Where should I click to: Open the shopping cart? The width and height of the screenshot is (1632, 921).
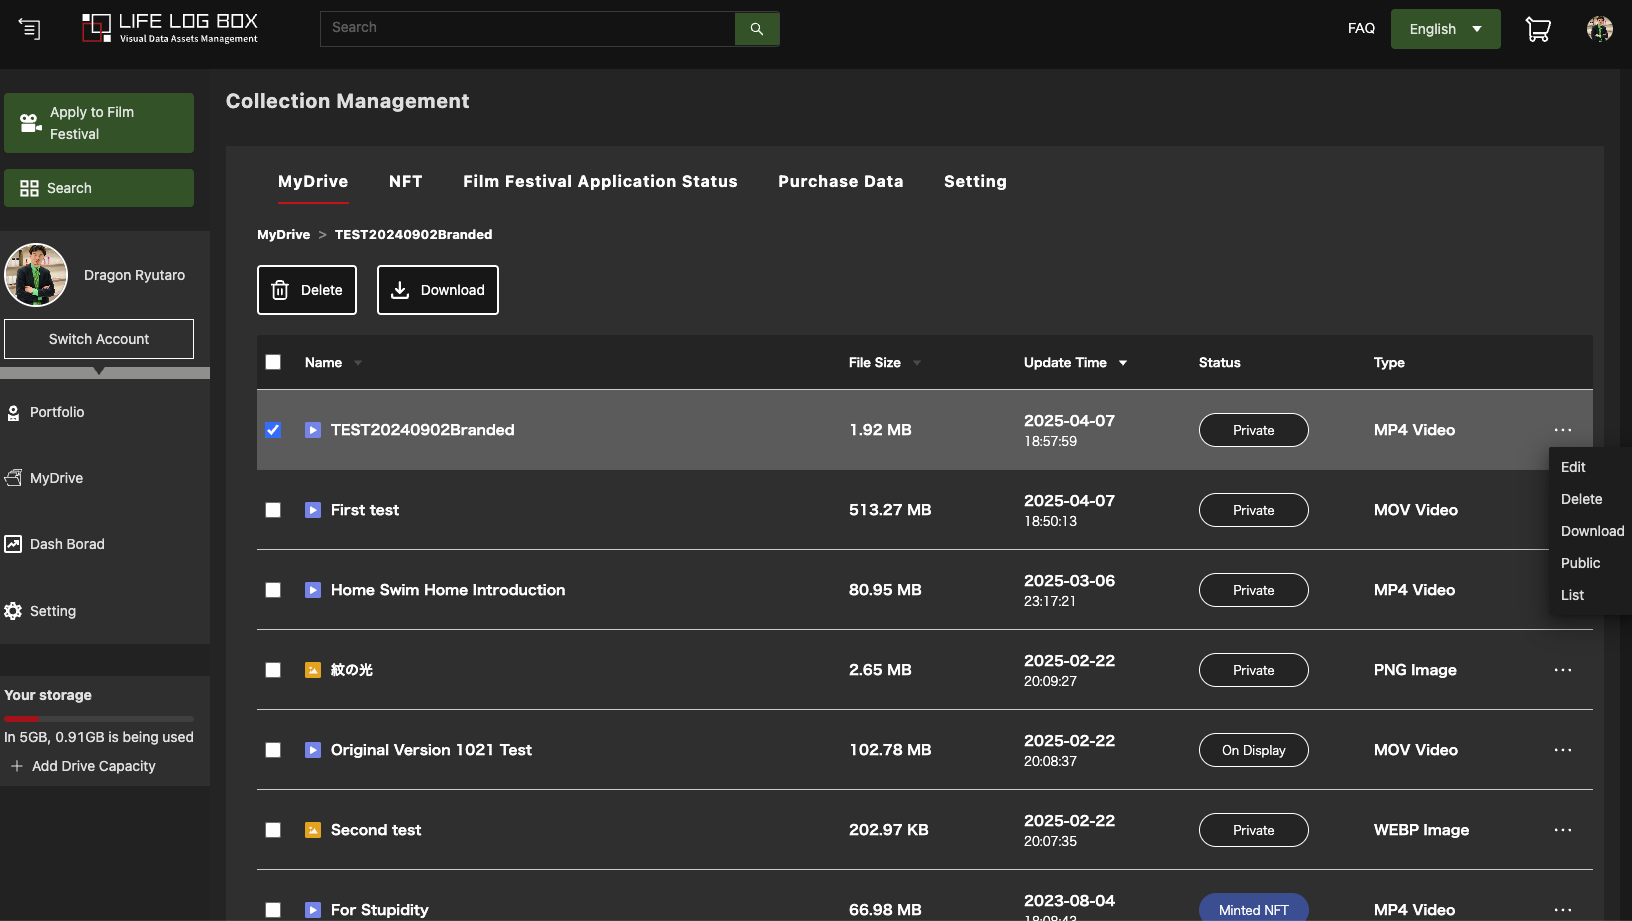1537,30
